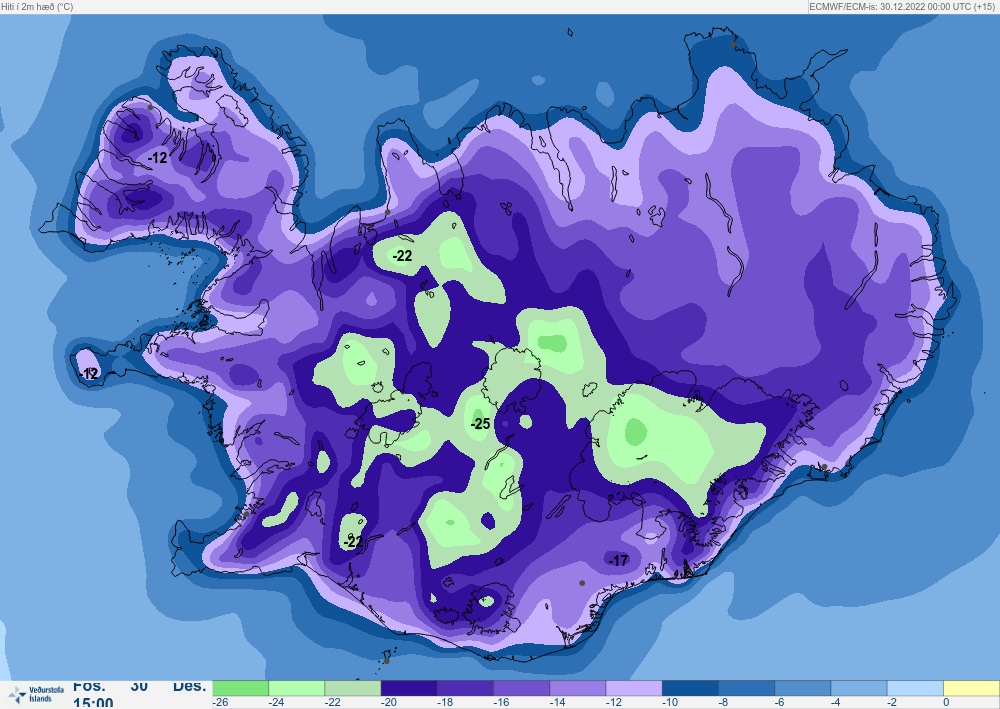Select the medium blue -6 legend swatch

pos(802,688)
